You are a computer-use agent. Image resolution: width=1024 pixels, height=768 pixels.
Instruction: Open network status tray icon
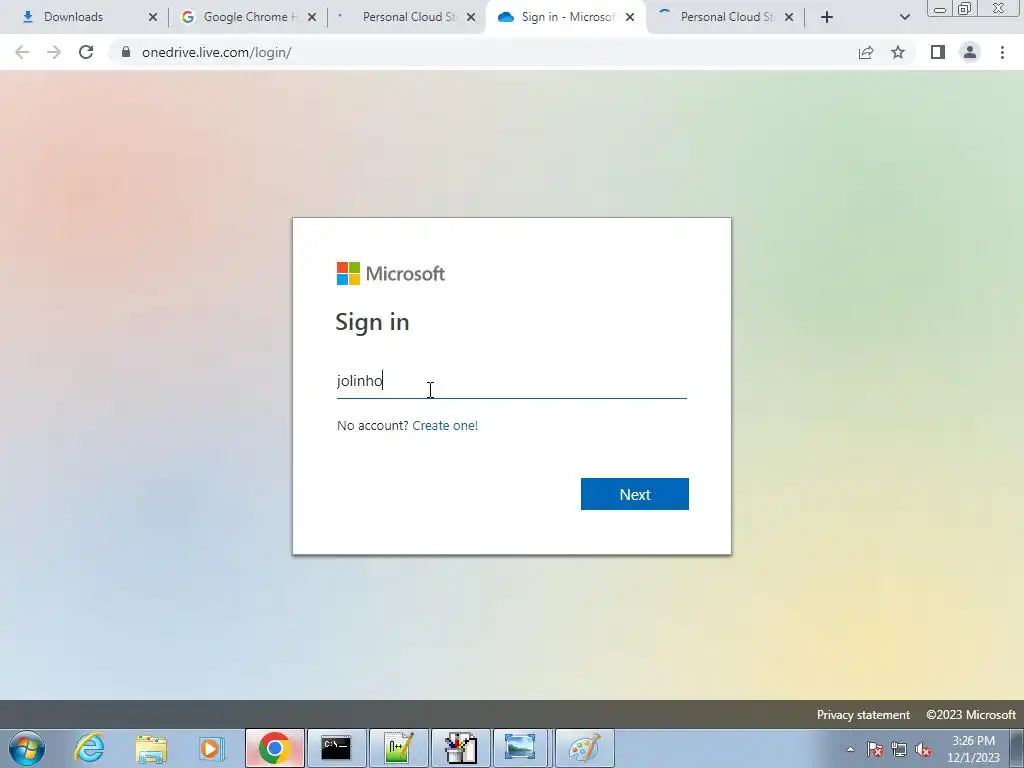tap(899, 749)
